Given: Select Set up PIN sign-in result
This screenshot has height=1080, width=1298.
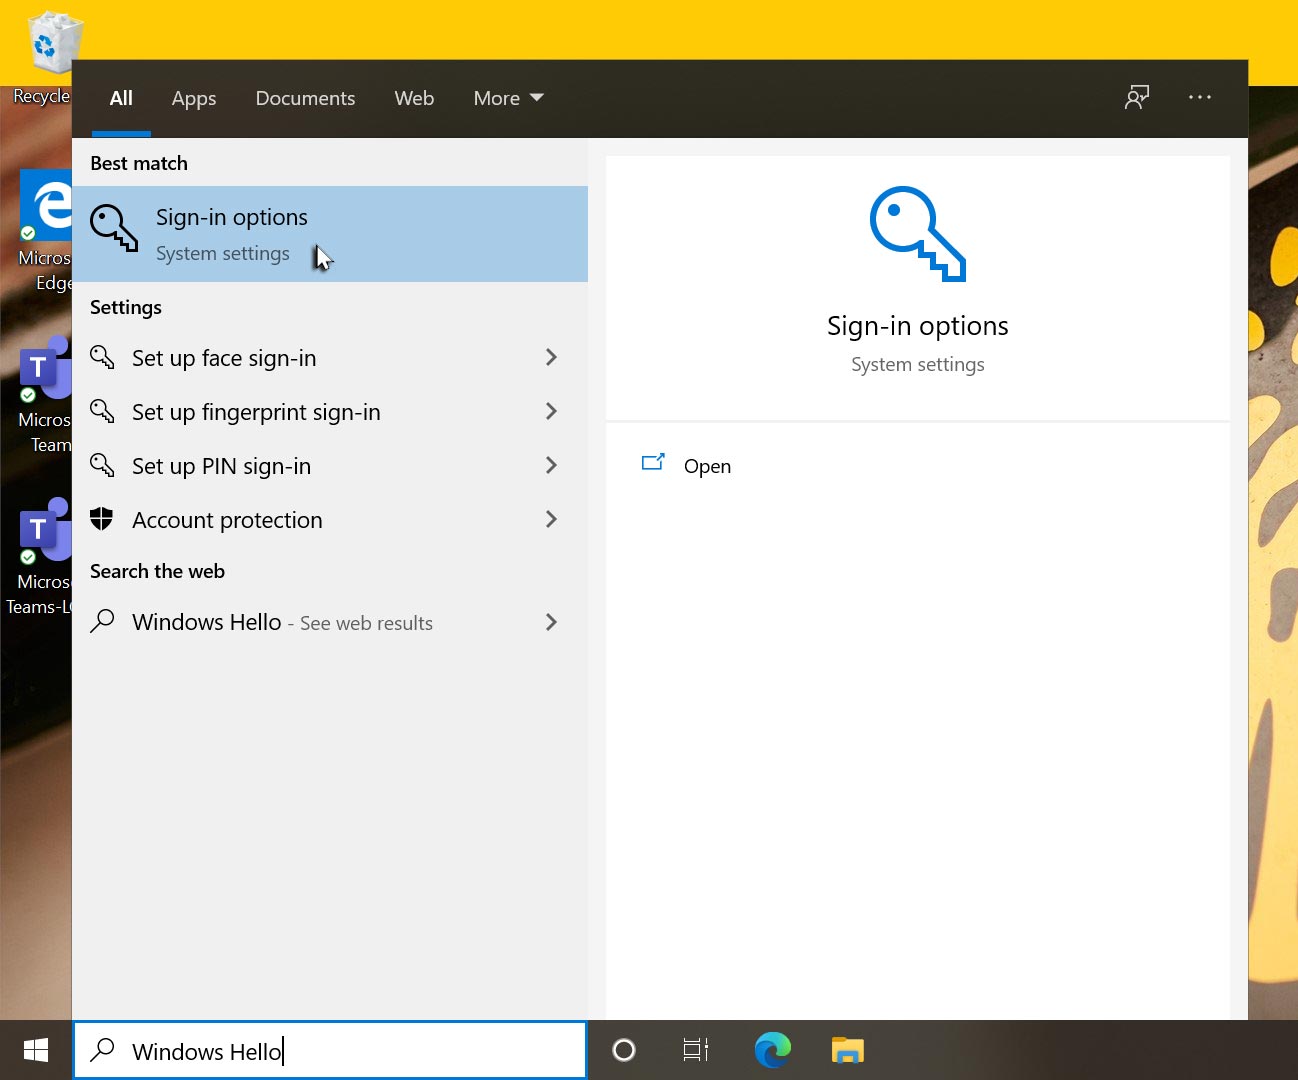Looking at the screenshot, I should 222,466.
